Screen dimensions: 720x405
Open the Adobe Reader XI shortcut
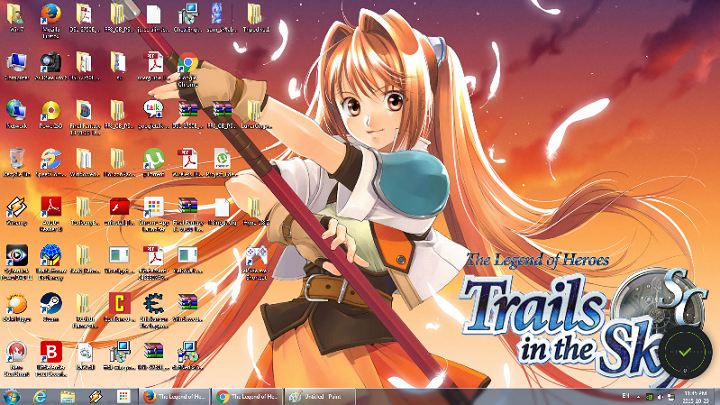tap(51, 214)
